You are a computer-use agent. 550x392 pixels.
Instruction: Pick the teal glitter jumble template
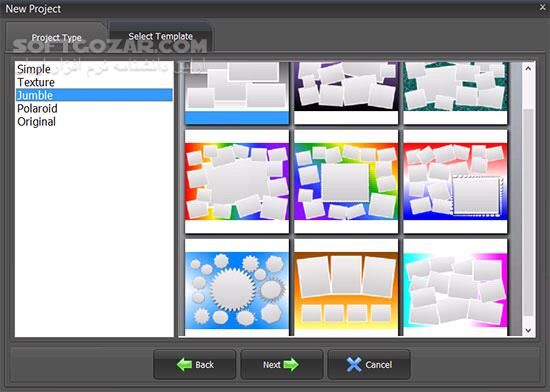[x=455, y=93]
